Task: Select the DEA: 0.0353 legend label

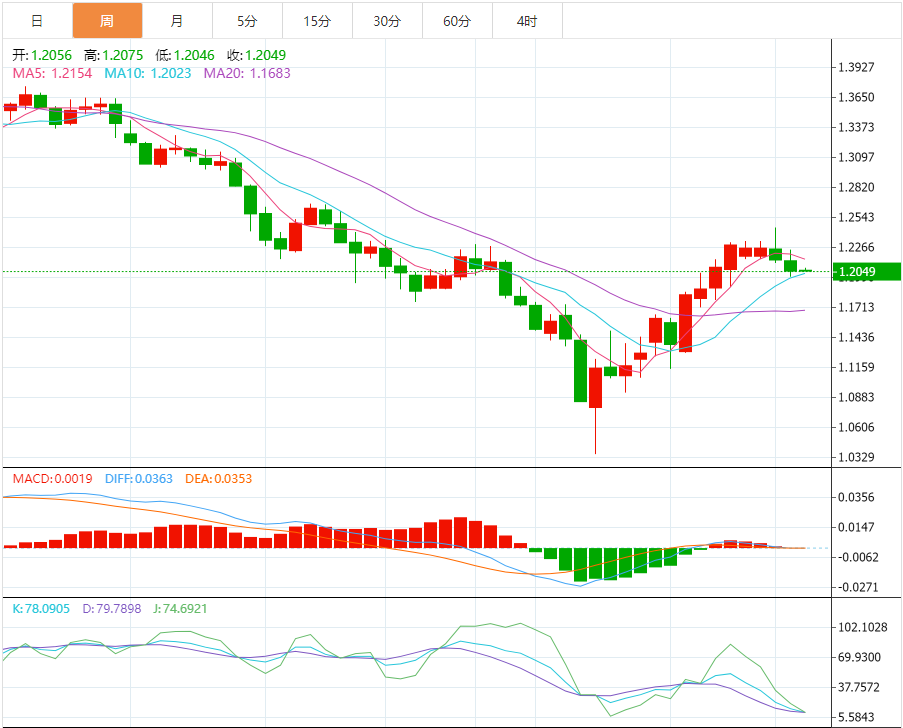Action: click(219, 479)
